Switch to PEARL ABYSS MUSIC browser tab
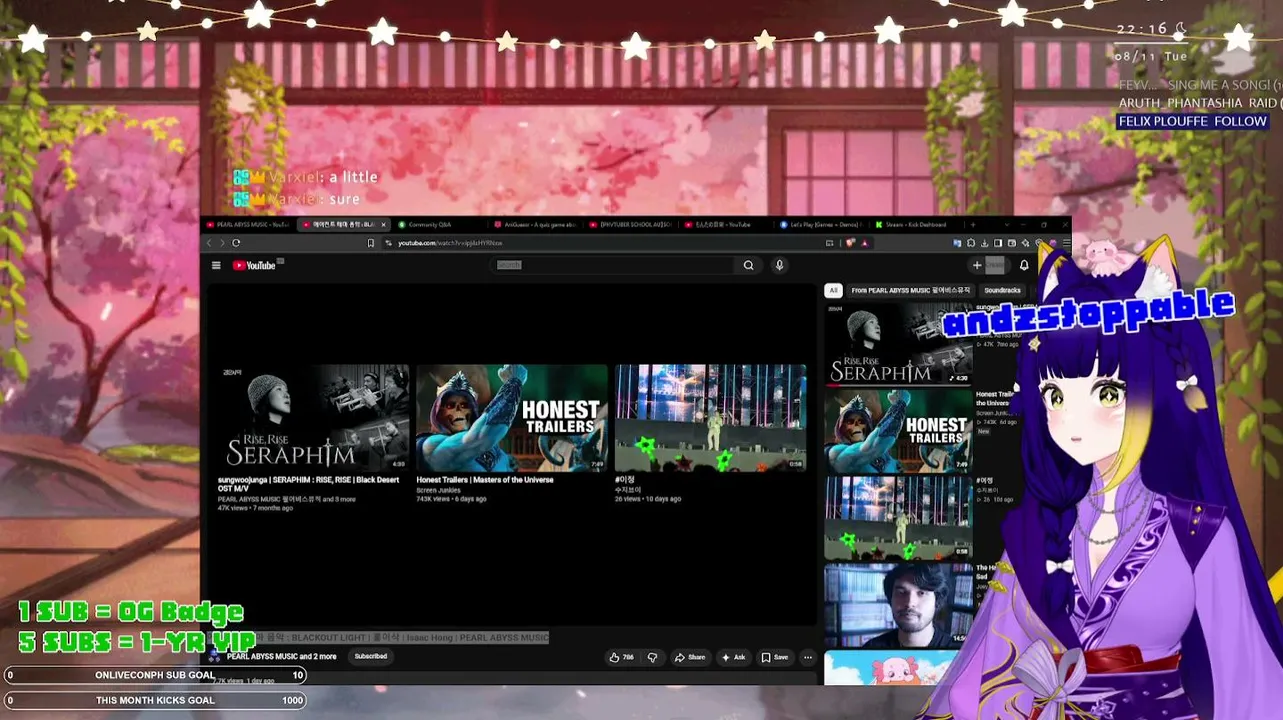Image resolution: width=1283 pixels, height=720 pixels. [248, 225]
